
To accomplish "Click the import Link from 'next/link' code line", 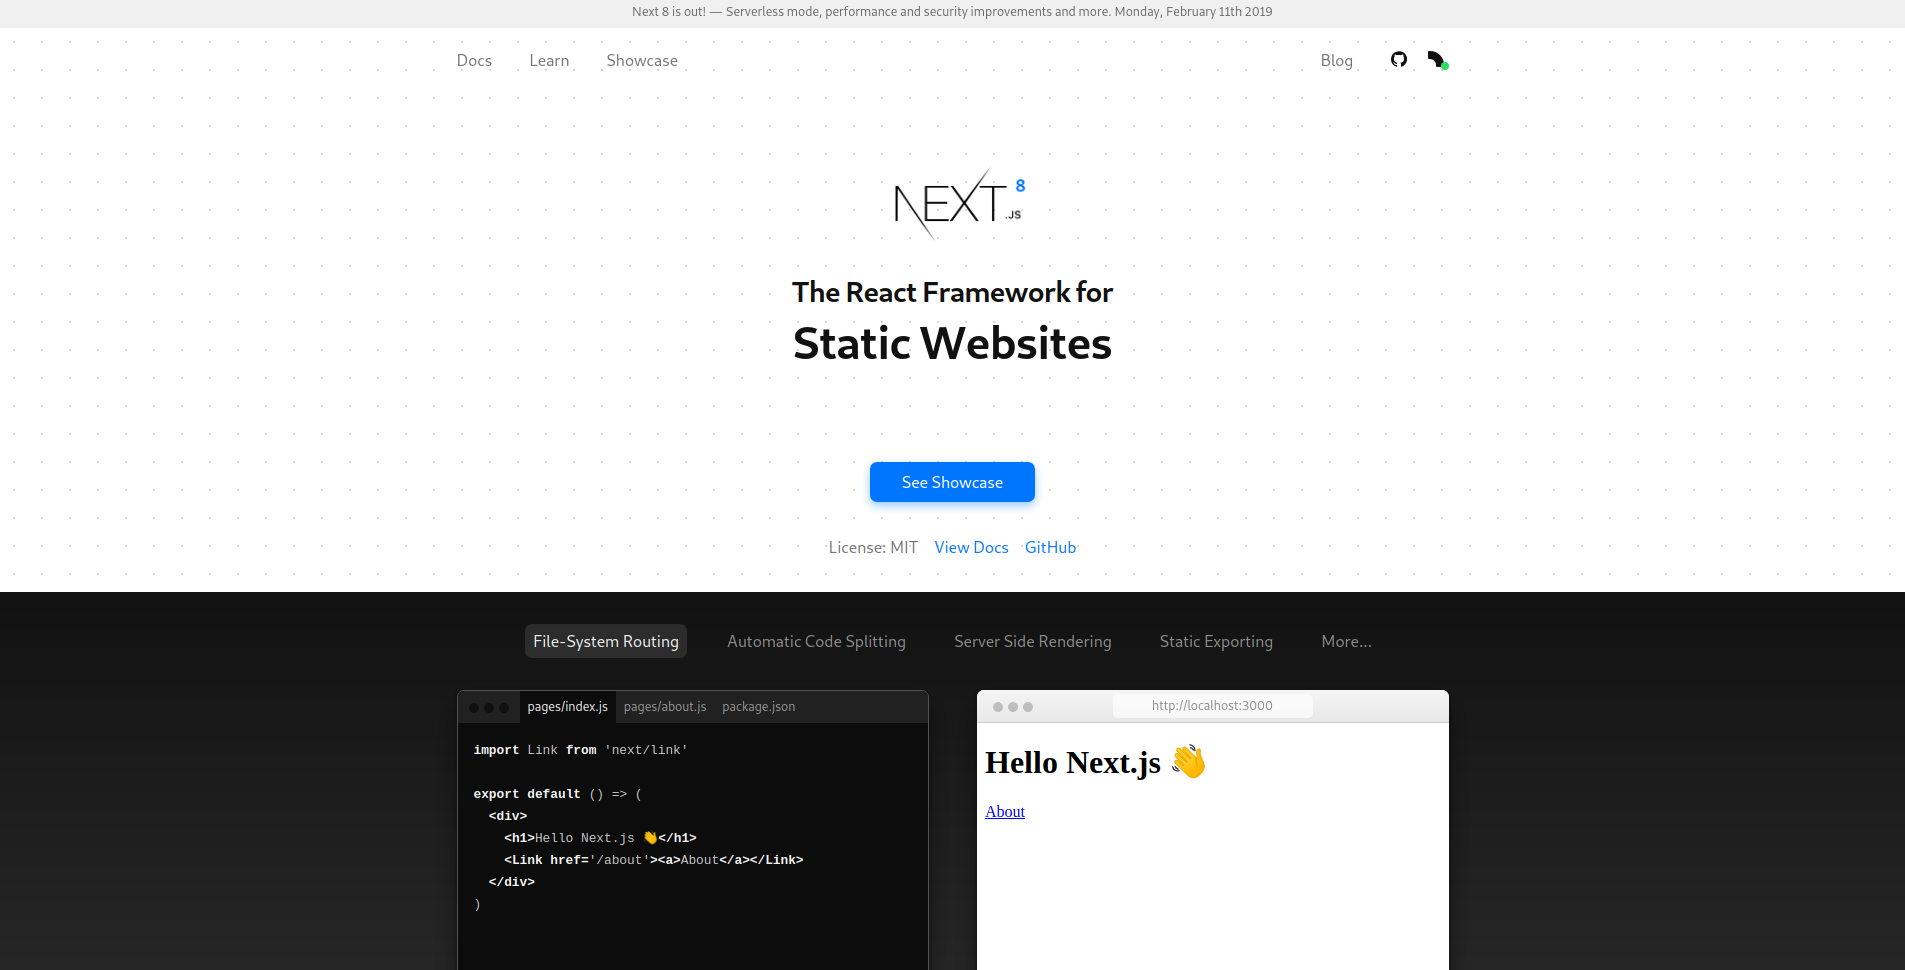I will pyautogui.click(x=580, y=750).
